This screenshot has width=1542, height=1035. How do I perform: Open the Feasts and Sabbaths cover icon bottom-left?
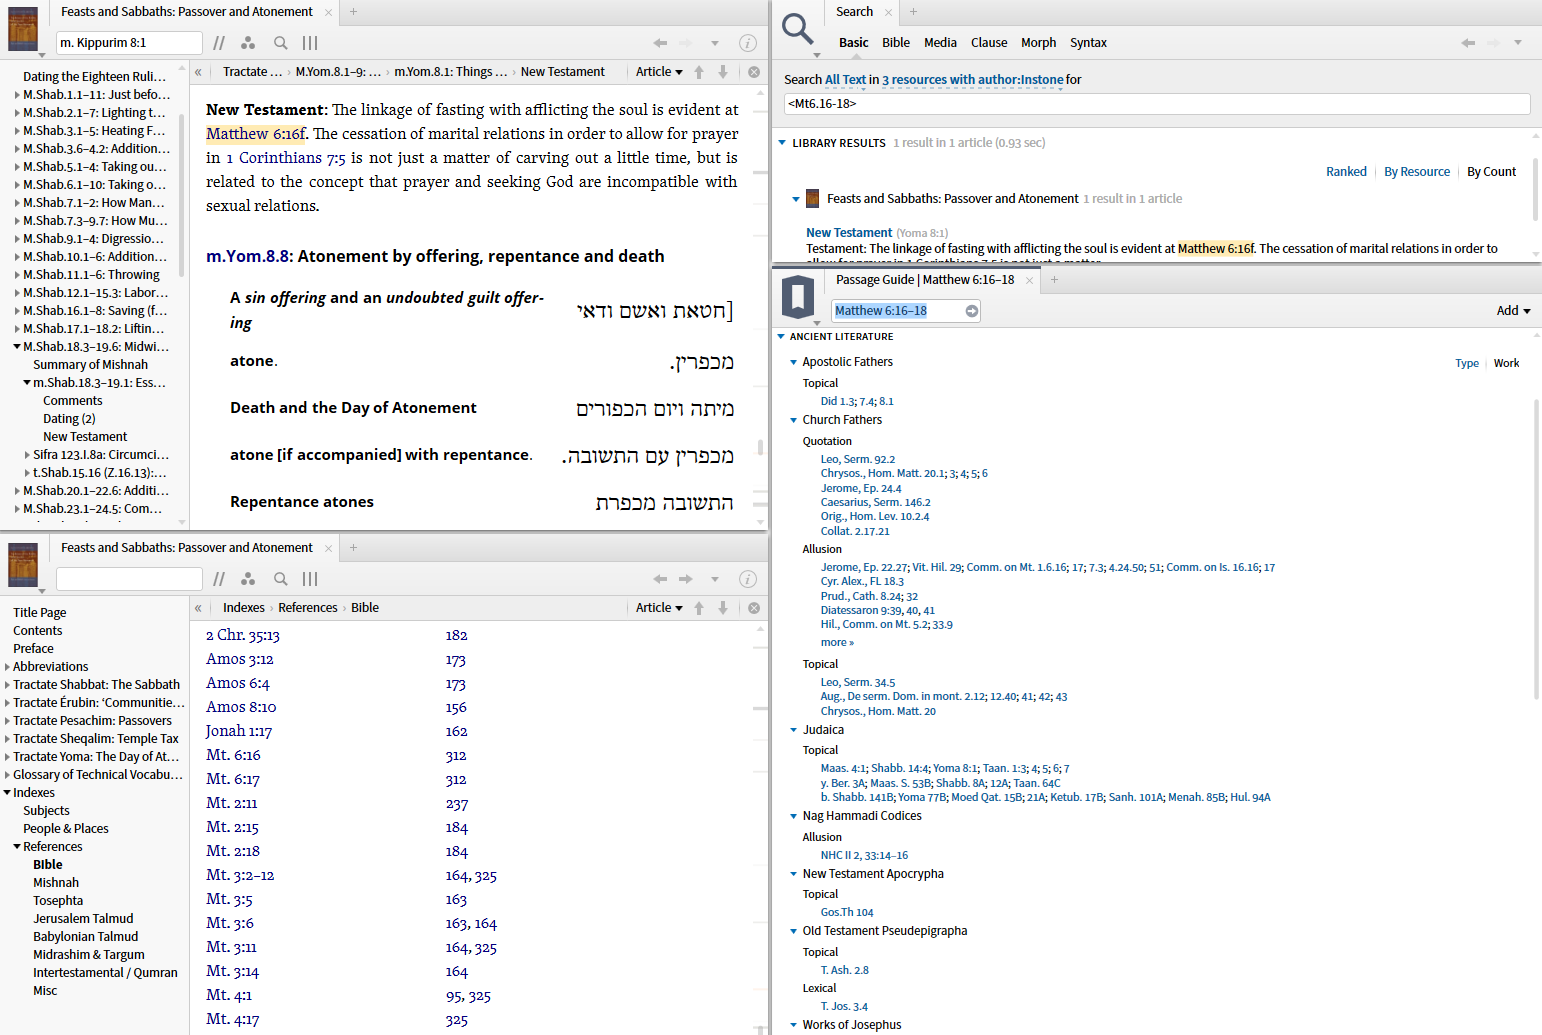23,564
